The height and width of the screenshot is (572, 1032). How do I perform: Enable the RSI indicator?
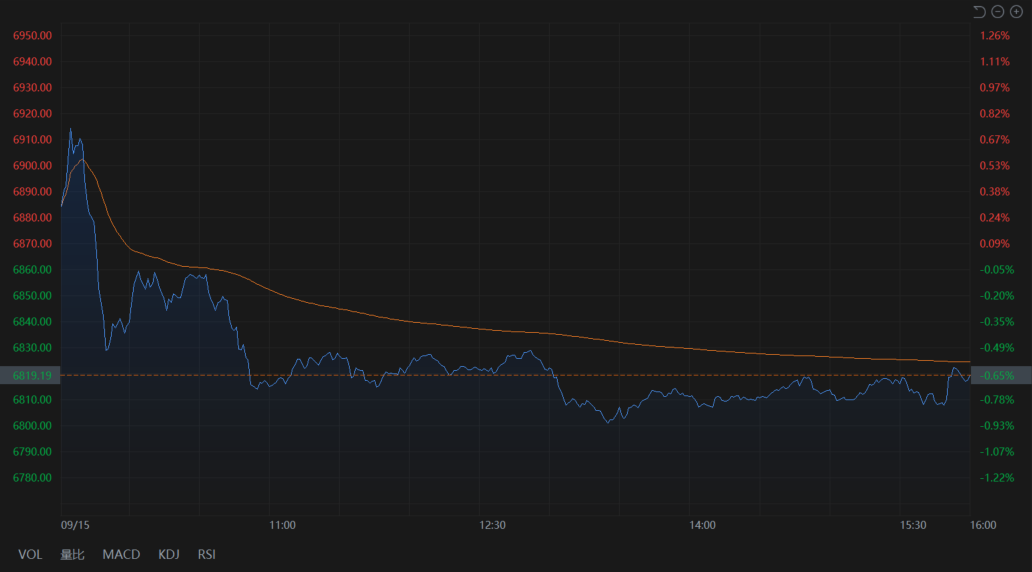click(x=206, y=554)
